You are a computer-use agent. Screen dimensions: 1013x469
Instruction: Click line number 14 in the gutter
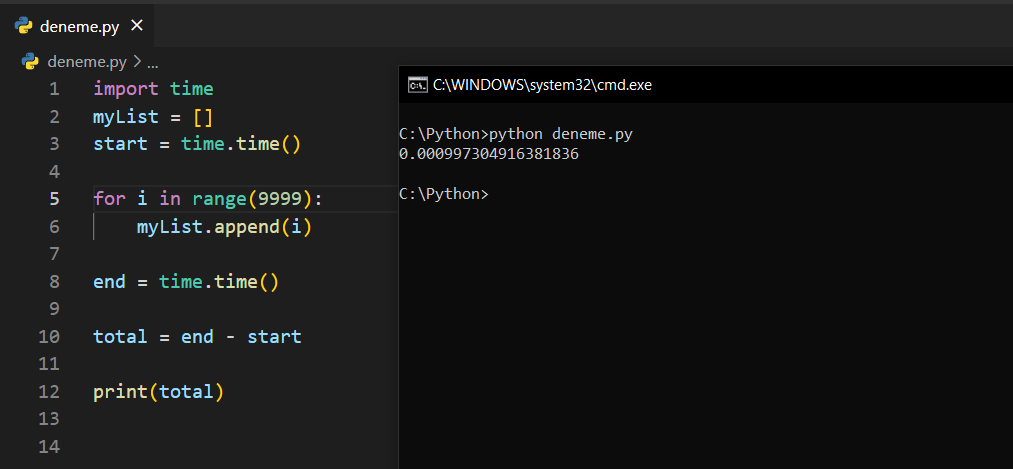coord(49,446)
